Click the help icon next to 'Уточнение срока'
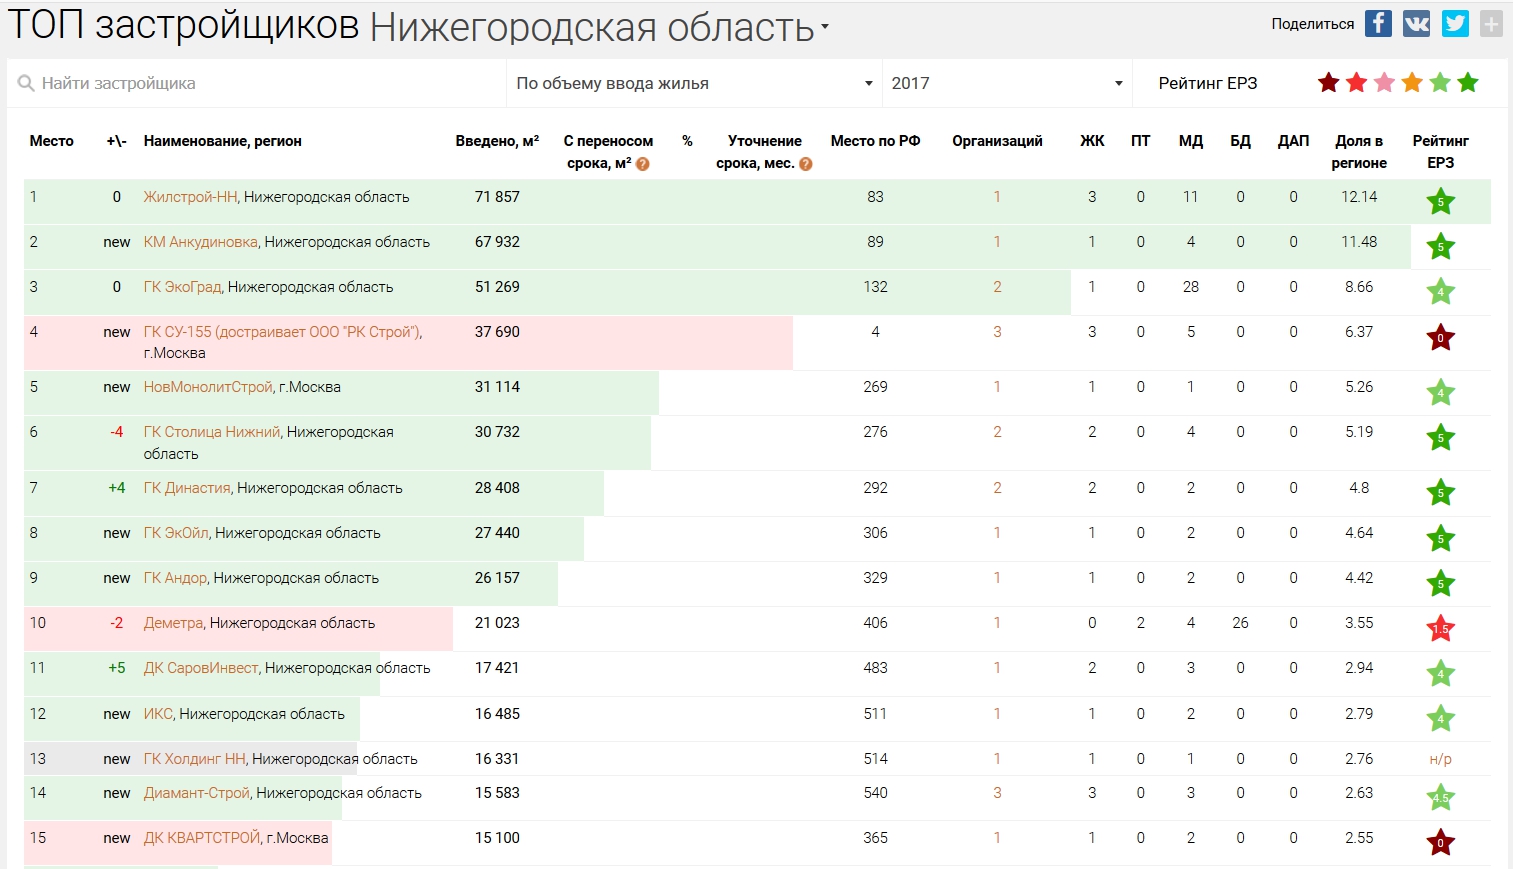 806,164
